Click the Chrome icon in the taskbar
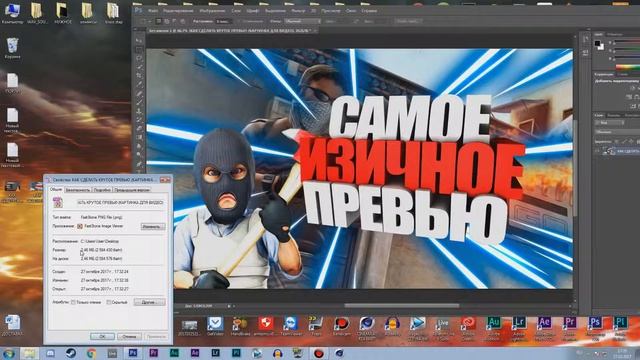640x360 pixels. coord(91,353)
